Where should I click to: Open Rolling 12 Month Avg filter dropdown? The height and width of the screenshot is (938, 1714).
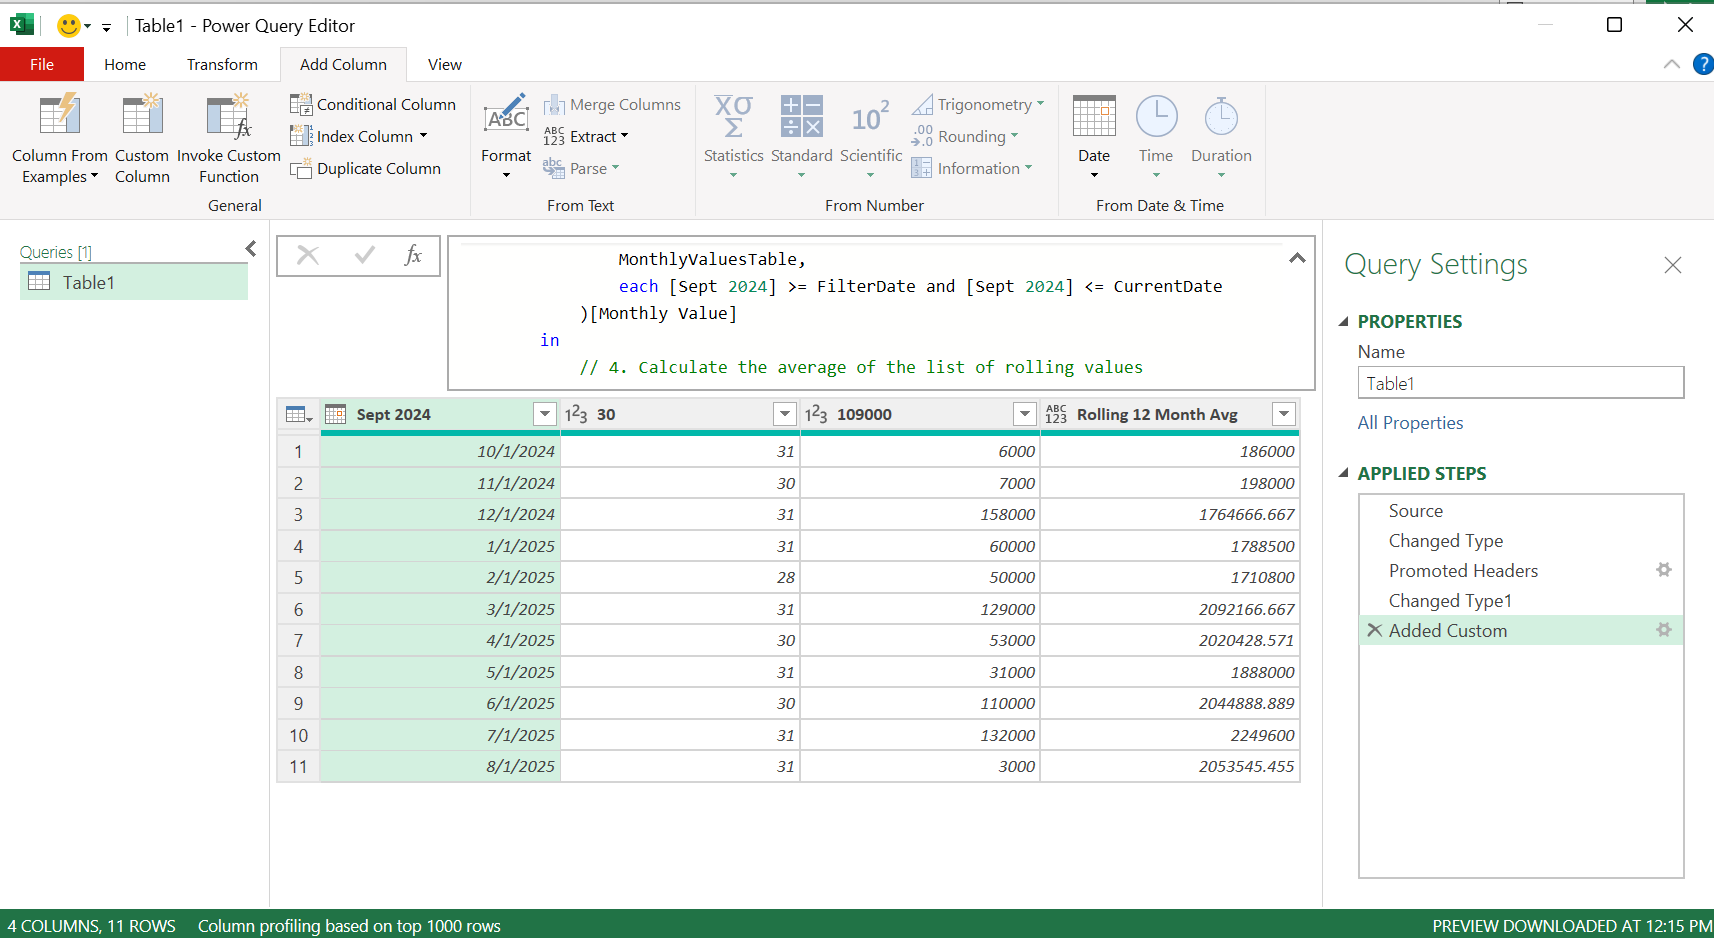tap(1284, 414)
